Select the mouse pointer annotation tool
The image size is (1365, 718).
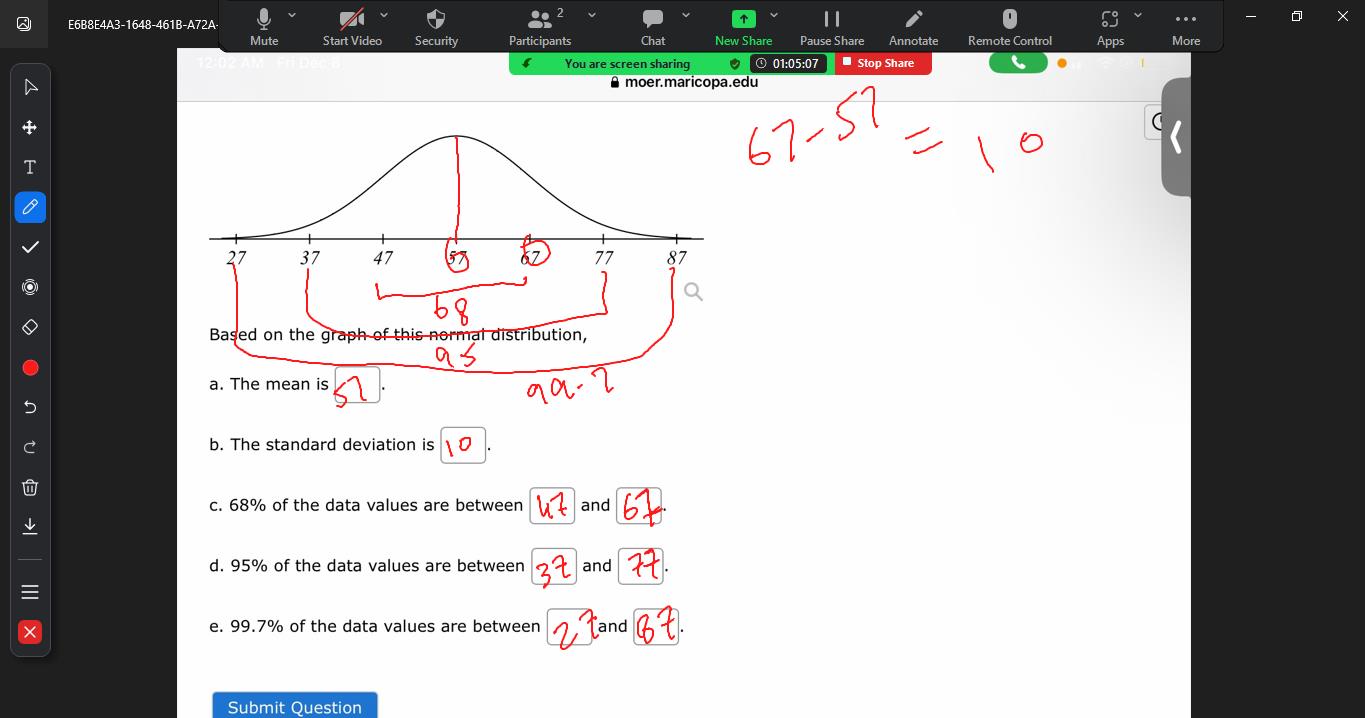[30, 87]
